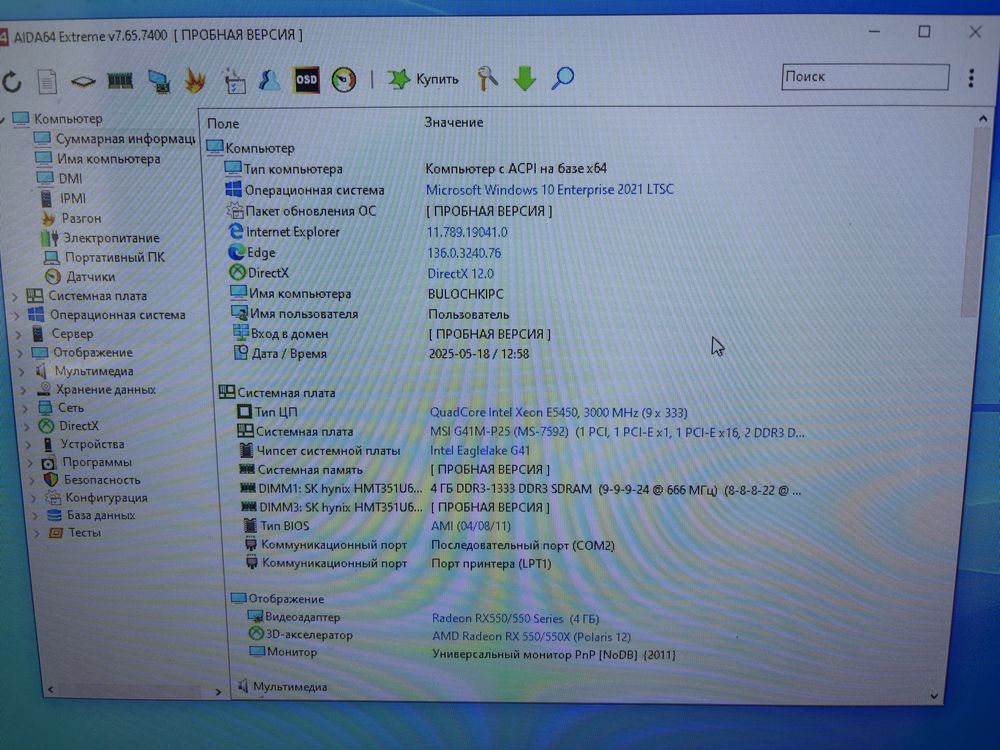The image size is (1000, 750).
Task: Open the preferences wrench toolbar icon
Action: (x=487, y=78)
